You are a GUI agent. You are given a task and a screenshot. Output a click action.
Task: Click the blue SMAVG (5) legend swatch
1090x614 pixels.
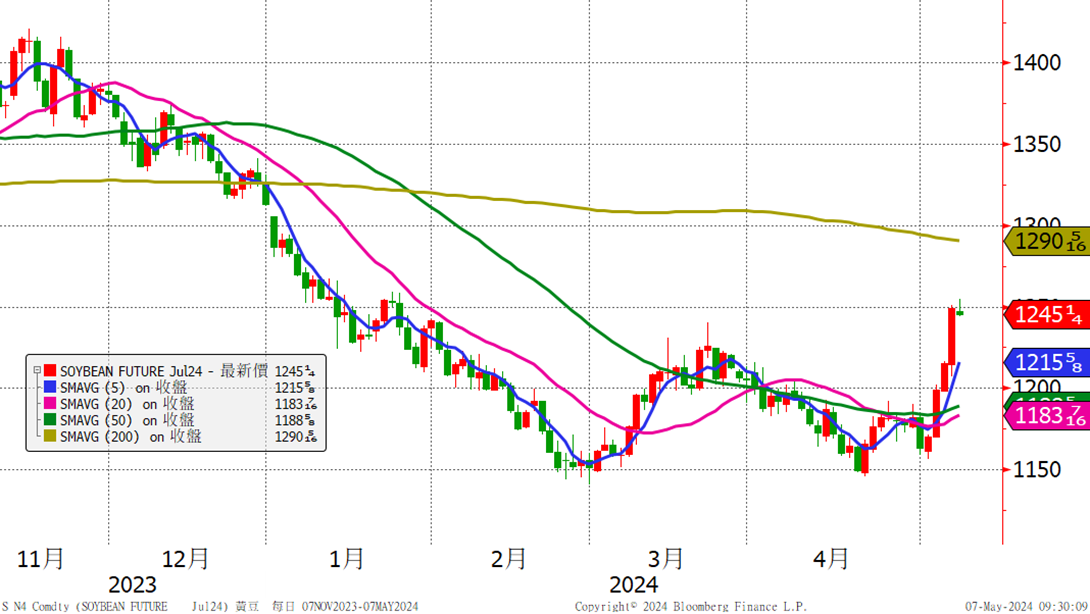pos(50,387)
